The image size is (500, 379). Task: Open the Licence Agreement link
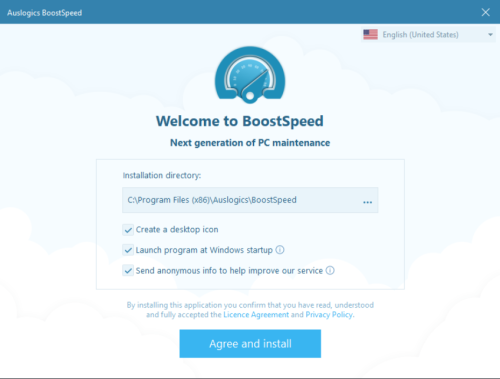(x=256, y=315)
